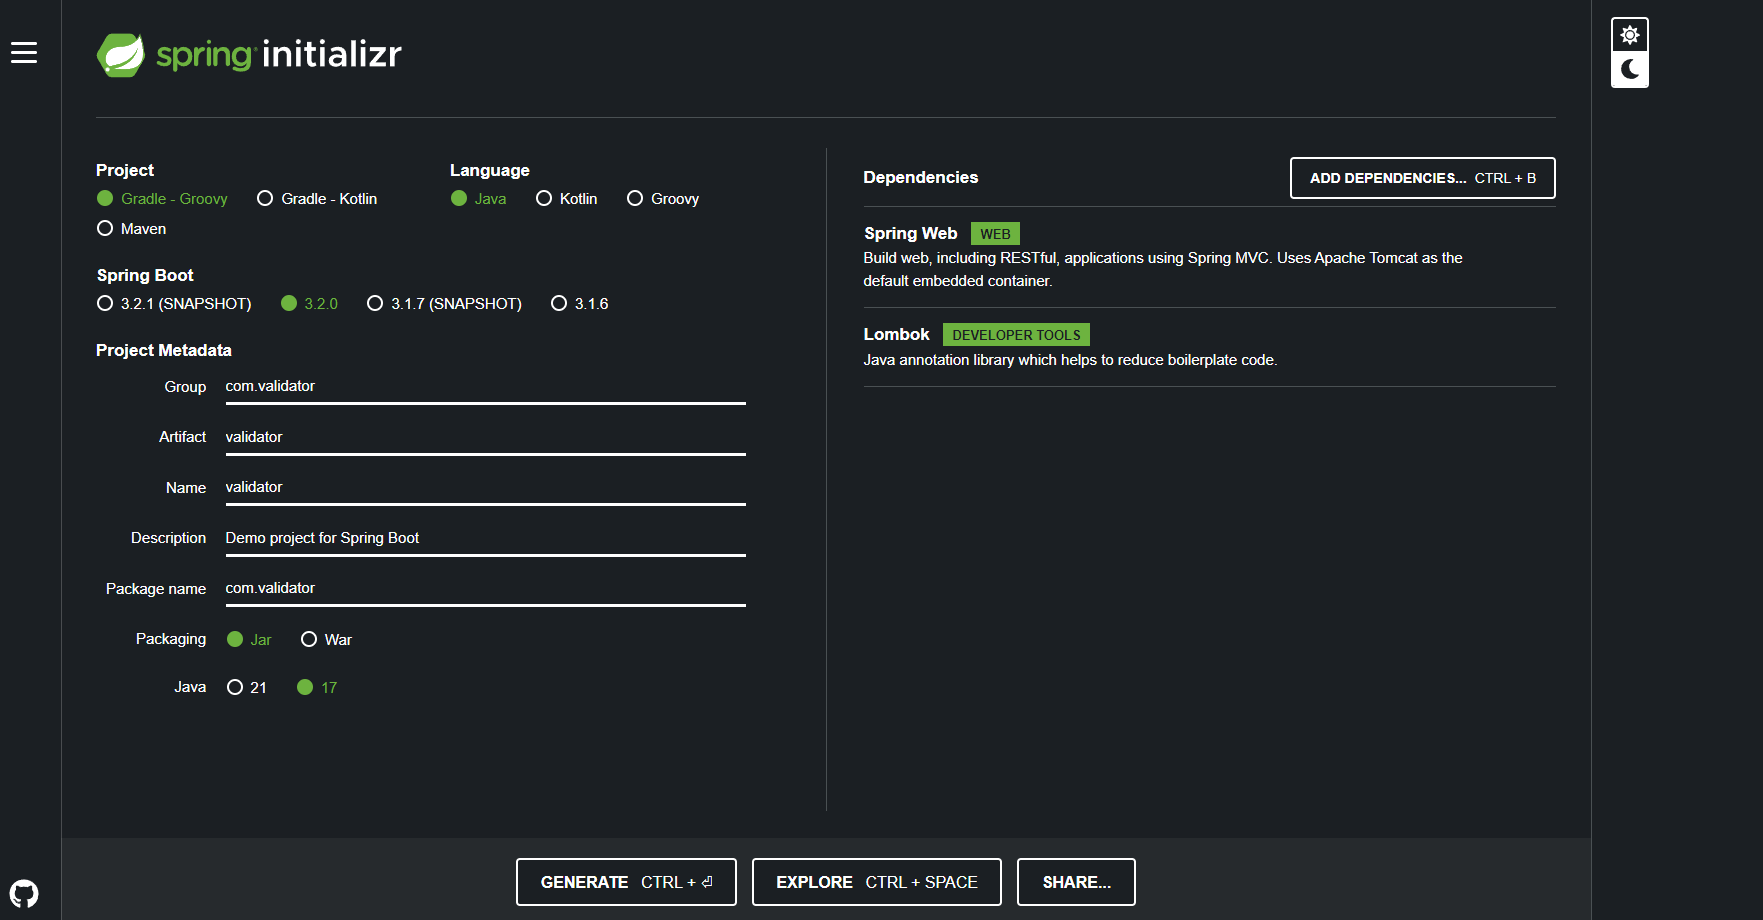Screen dimensions: 1763x920
Task: Select War packaging
Action: [x=326, y=640]
